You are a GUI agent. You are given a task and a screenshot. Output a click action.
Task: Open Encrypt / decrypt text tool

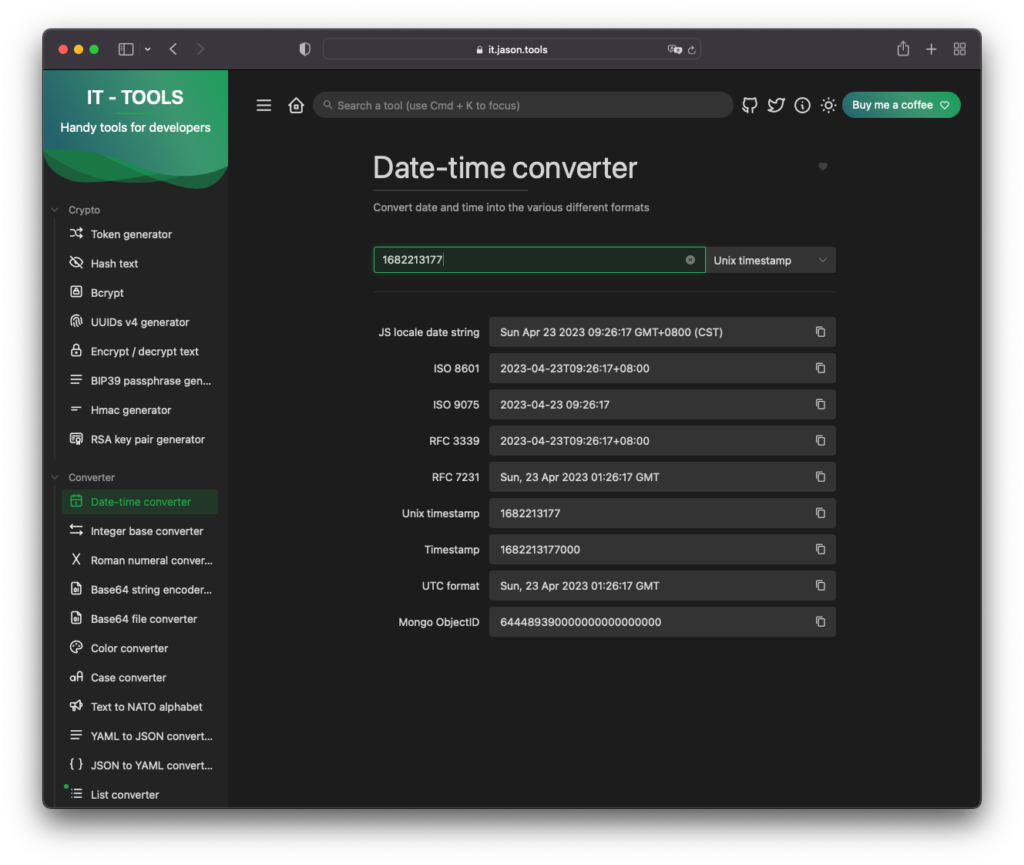point(140,351)
